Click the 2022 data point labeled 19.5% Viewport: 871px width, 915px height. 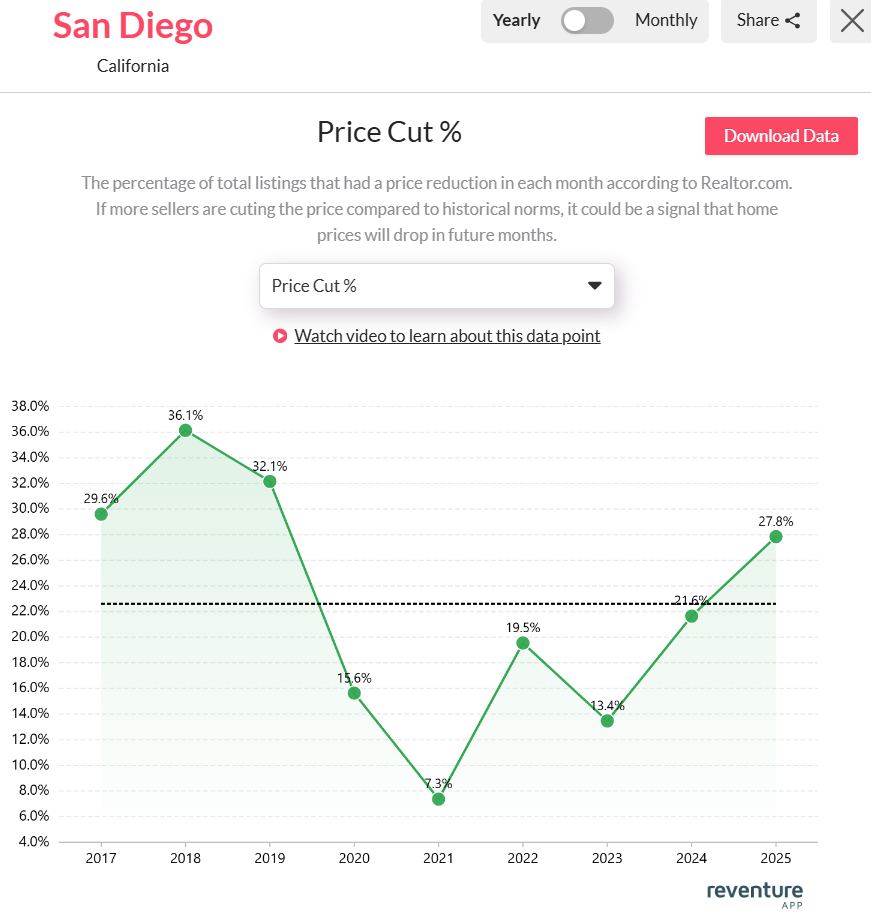pos(523,643)
